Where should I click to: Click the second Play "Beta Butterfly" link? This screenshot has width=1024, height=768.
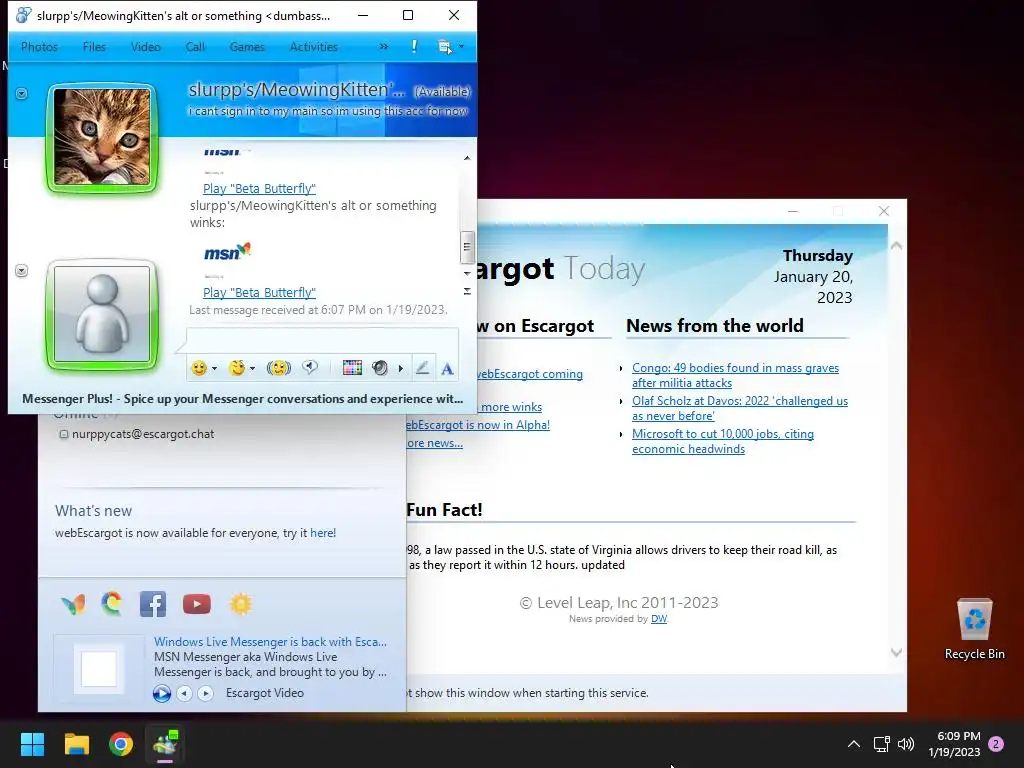pyautogui.click(x=259, y=293)
